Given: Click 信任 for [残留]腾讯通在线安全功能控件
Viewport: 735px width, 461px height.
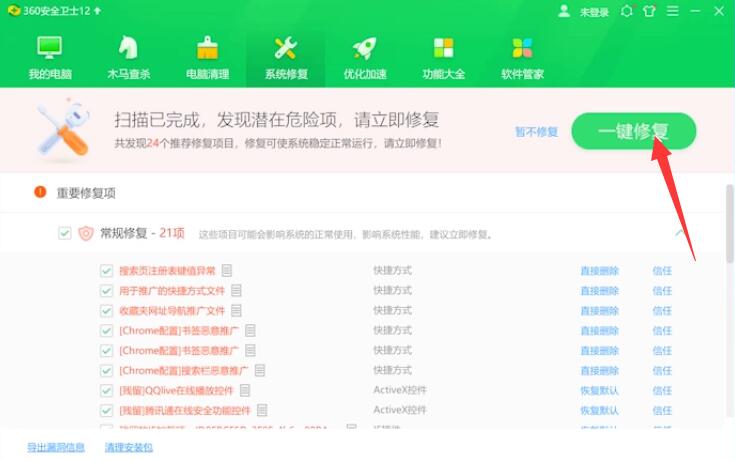Looking at the screenshot, I should pos(662,410).
